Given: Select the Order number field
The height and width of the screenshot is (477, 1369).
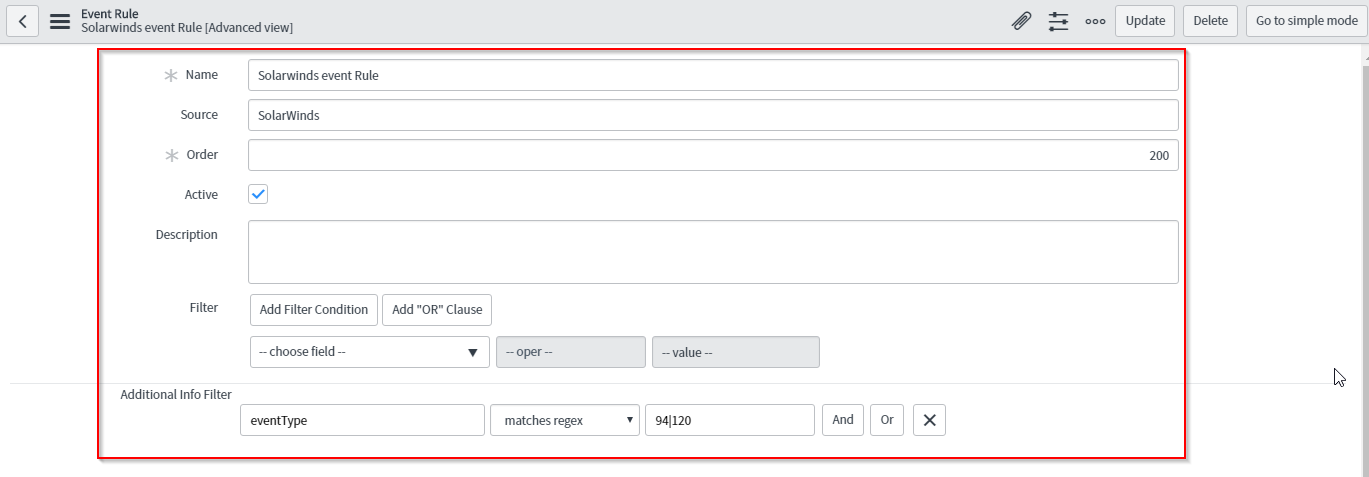Looking at the screenshot, I should pos(713,155).
